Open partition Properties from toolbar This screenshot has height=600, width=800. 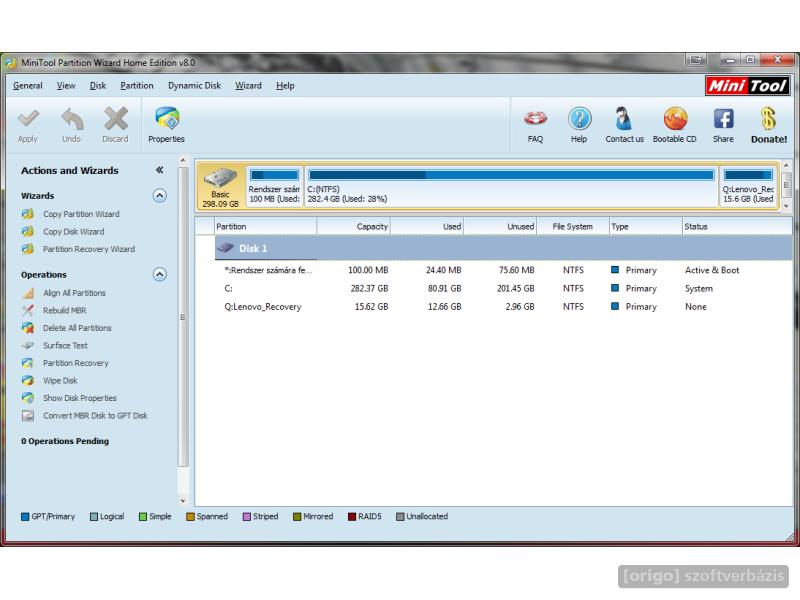tap(166, 125)
